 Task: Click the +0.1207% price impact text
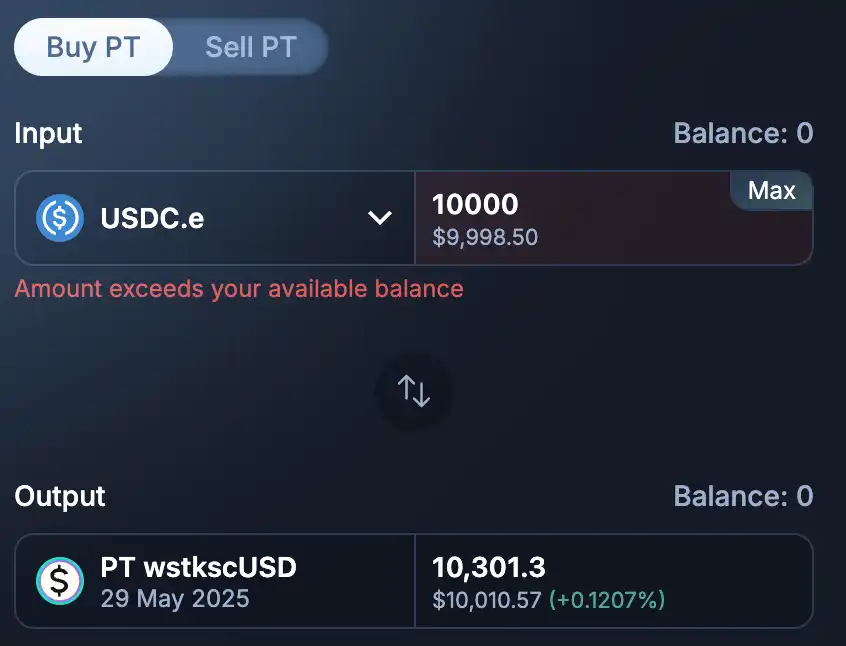608,600
